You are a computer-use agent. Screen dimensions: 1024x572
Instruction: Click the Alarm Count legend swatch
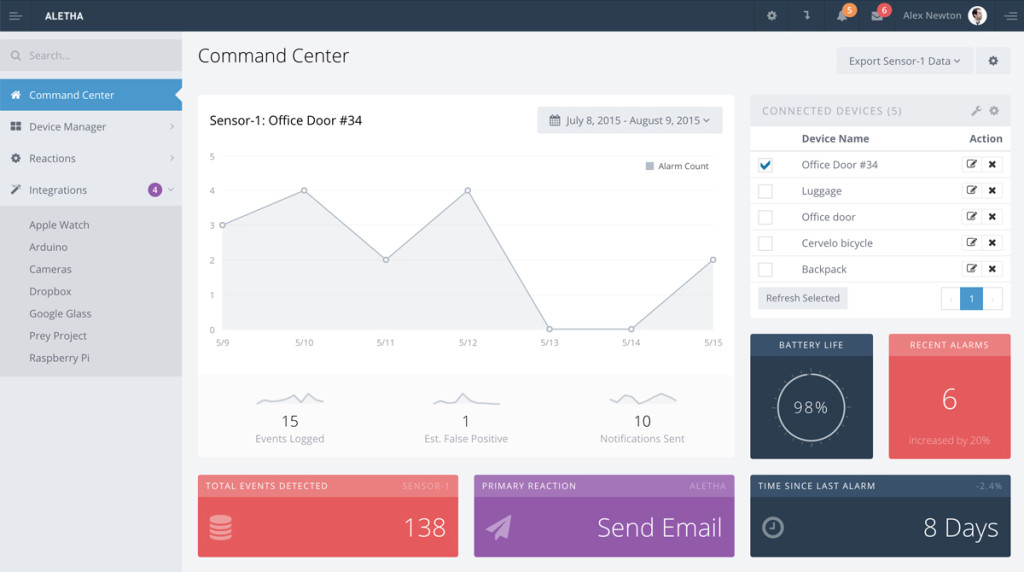(x=649, y=166)
